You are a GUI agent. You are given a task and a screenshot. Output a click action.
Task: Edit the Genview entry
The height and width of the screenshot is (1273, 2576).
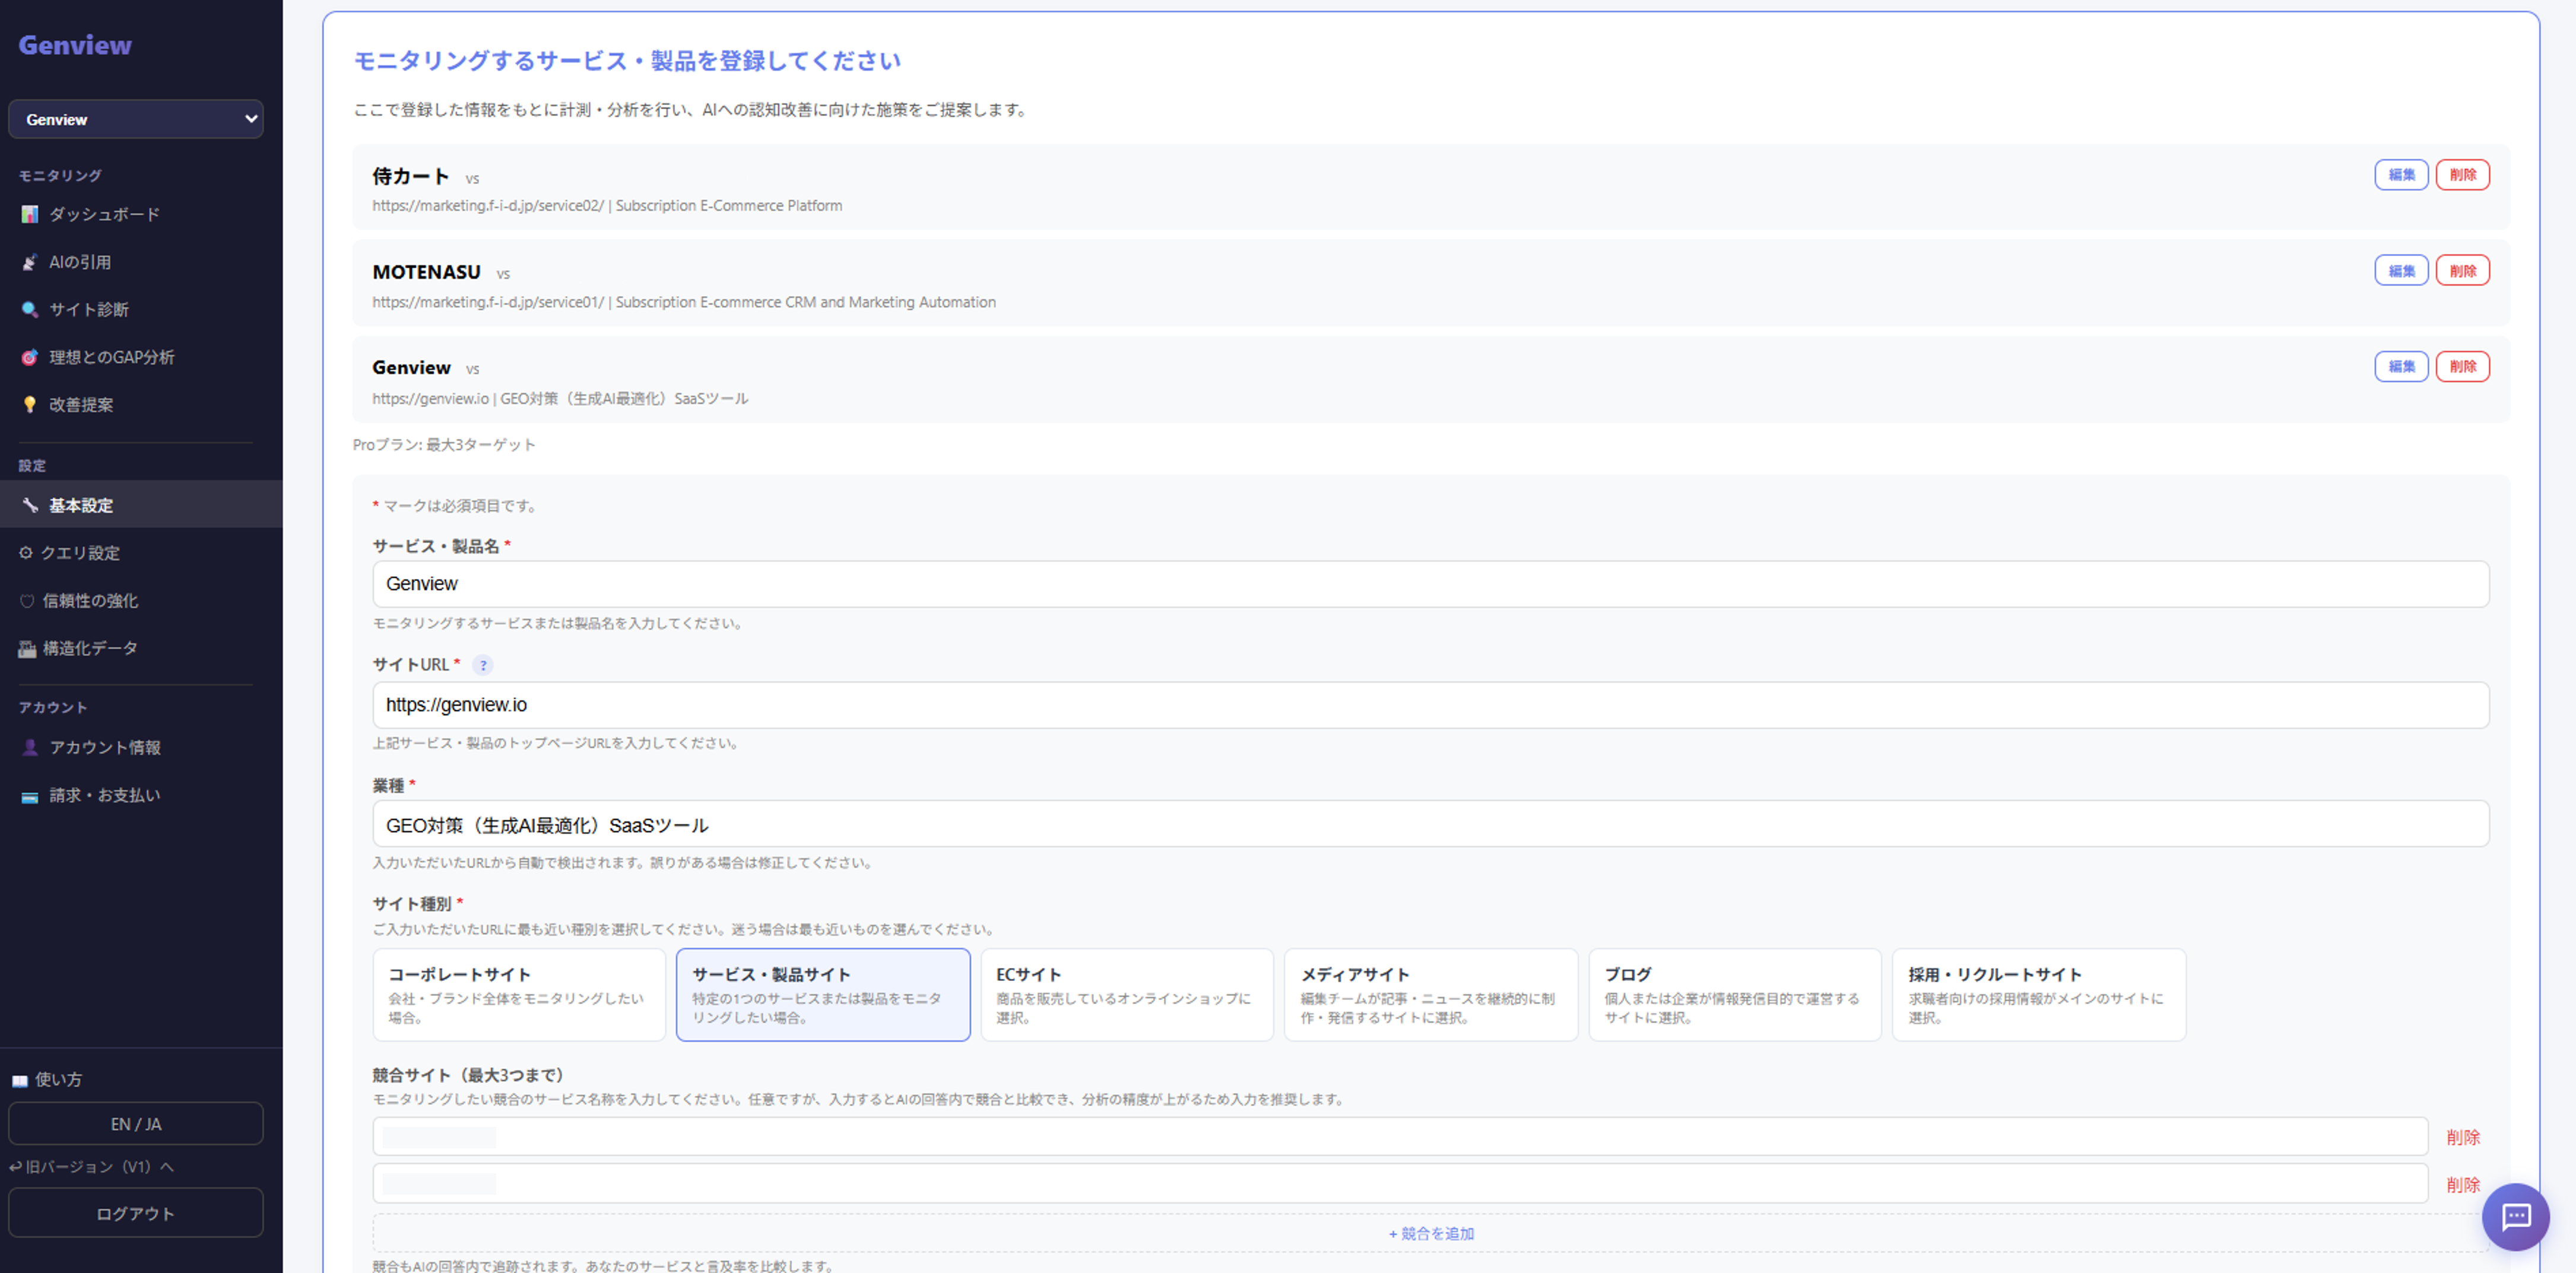click(x=2401, y=367)
